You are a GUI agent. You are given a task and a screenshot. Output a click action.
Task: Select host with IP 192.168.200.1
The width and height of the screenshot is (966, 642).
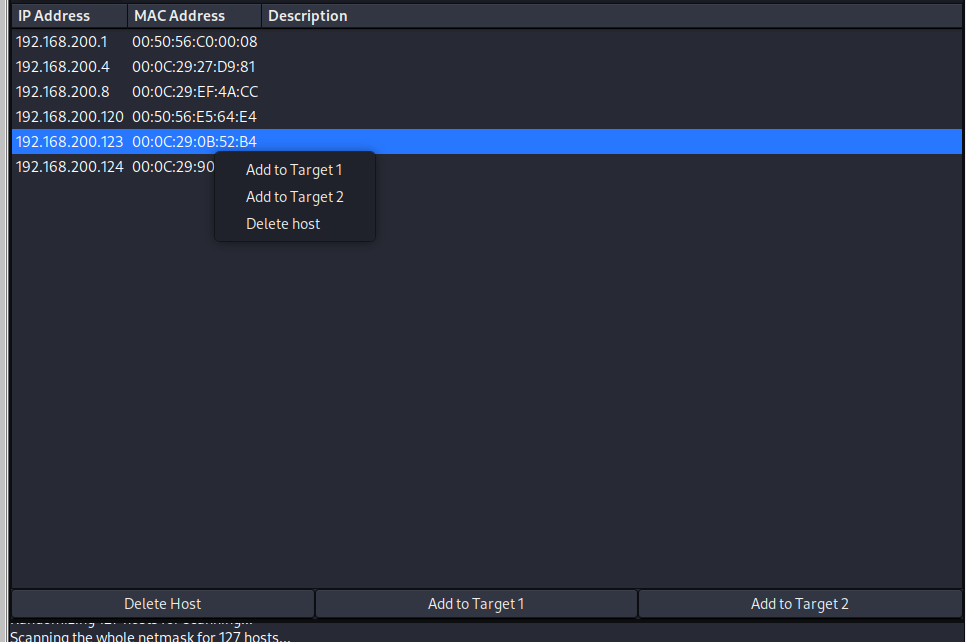click(x=62, y=42)
